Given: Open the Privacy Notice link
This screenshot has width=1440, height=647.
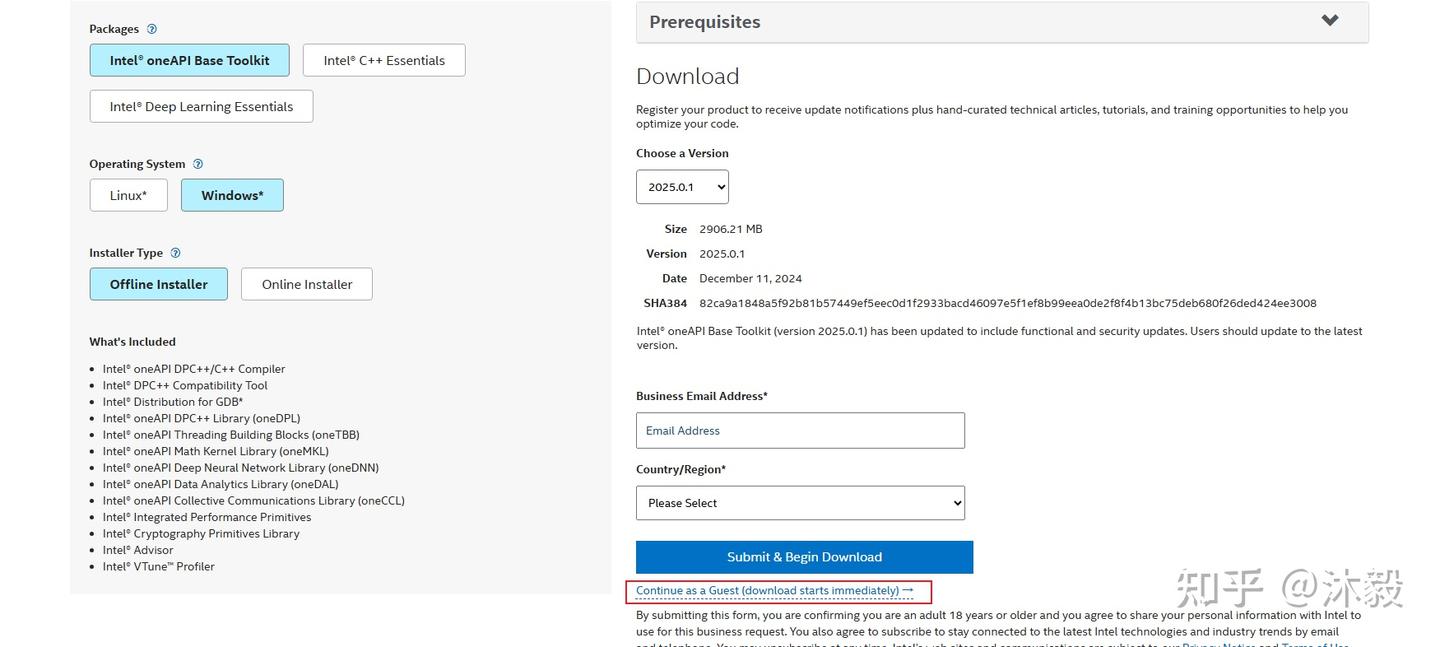Looking at the screenshot, I should pyautogui.click(x=1217, y=645).
